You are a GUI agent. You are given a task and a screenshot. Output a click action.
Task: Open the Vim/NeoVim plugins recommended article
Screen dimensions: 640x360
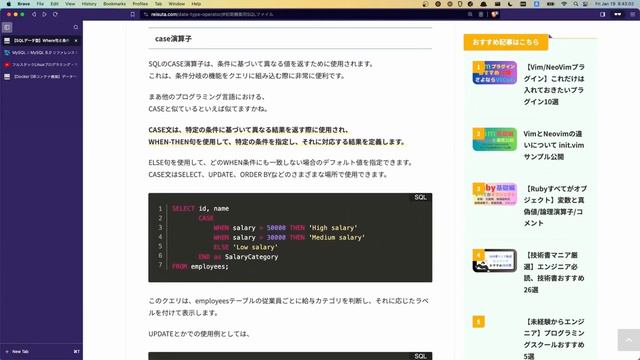(554, 84)
